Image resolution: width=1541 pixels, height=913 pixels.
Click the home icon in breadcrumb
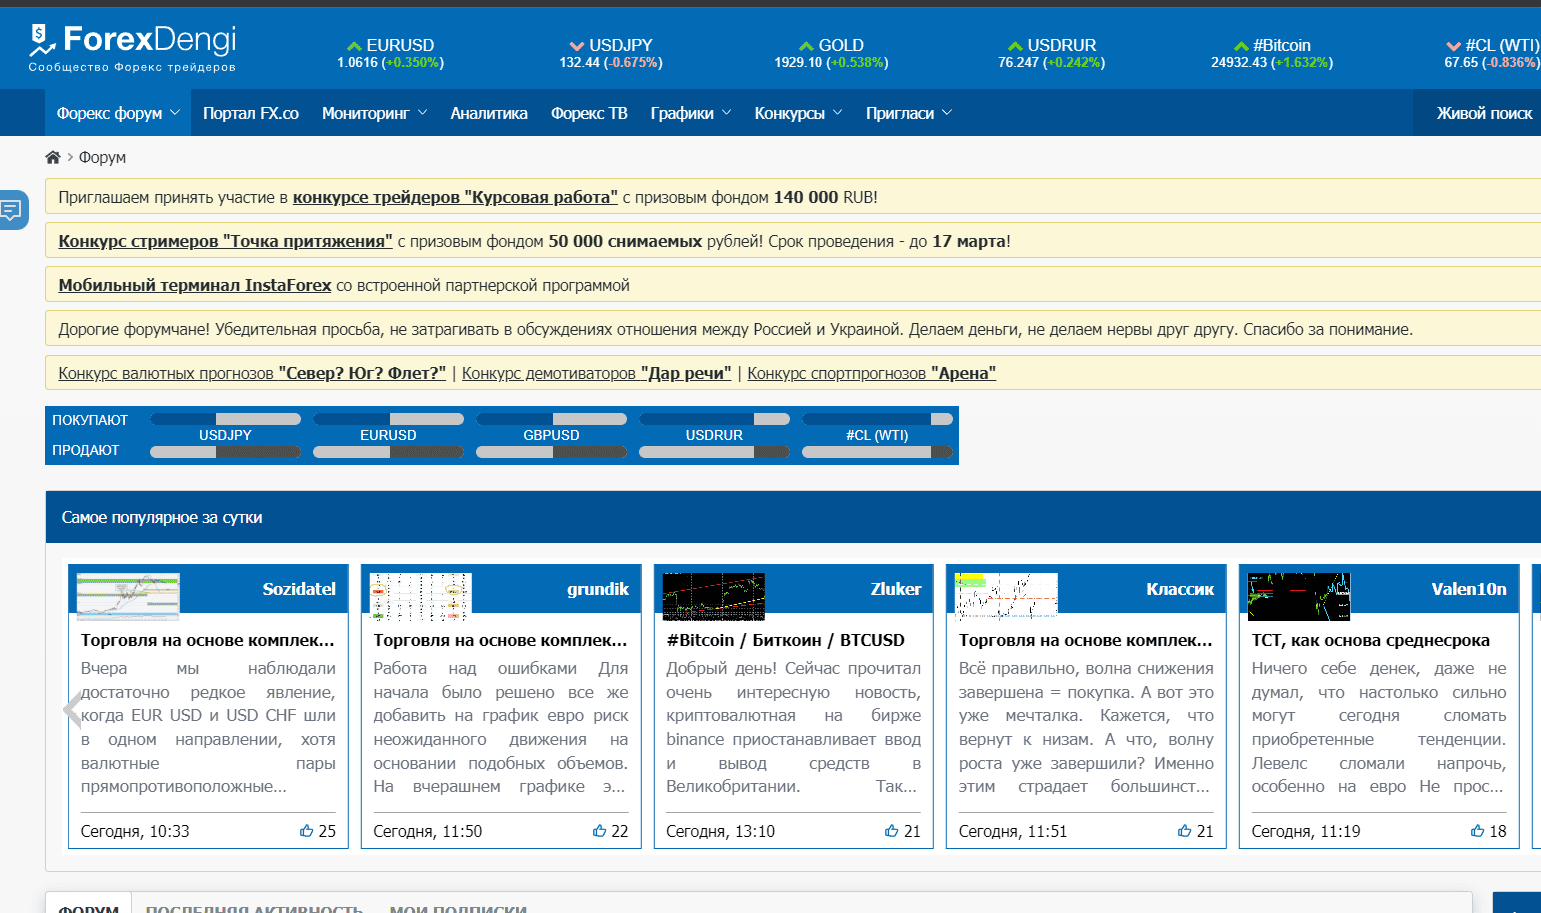tap(53, 157)
